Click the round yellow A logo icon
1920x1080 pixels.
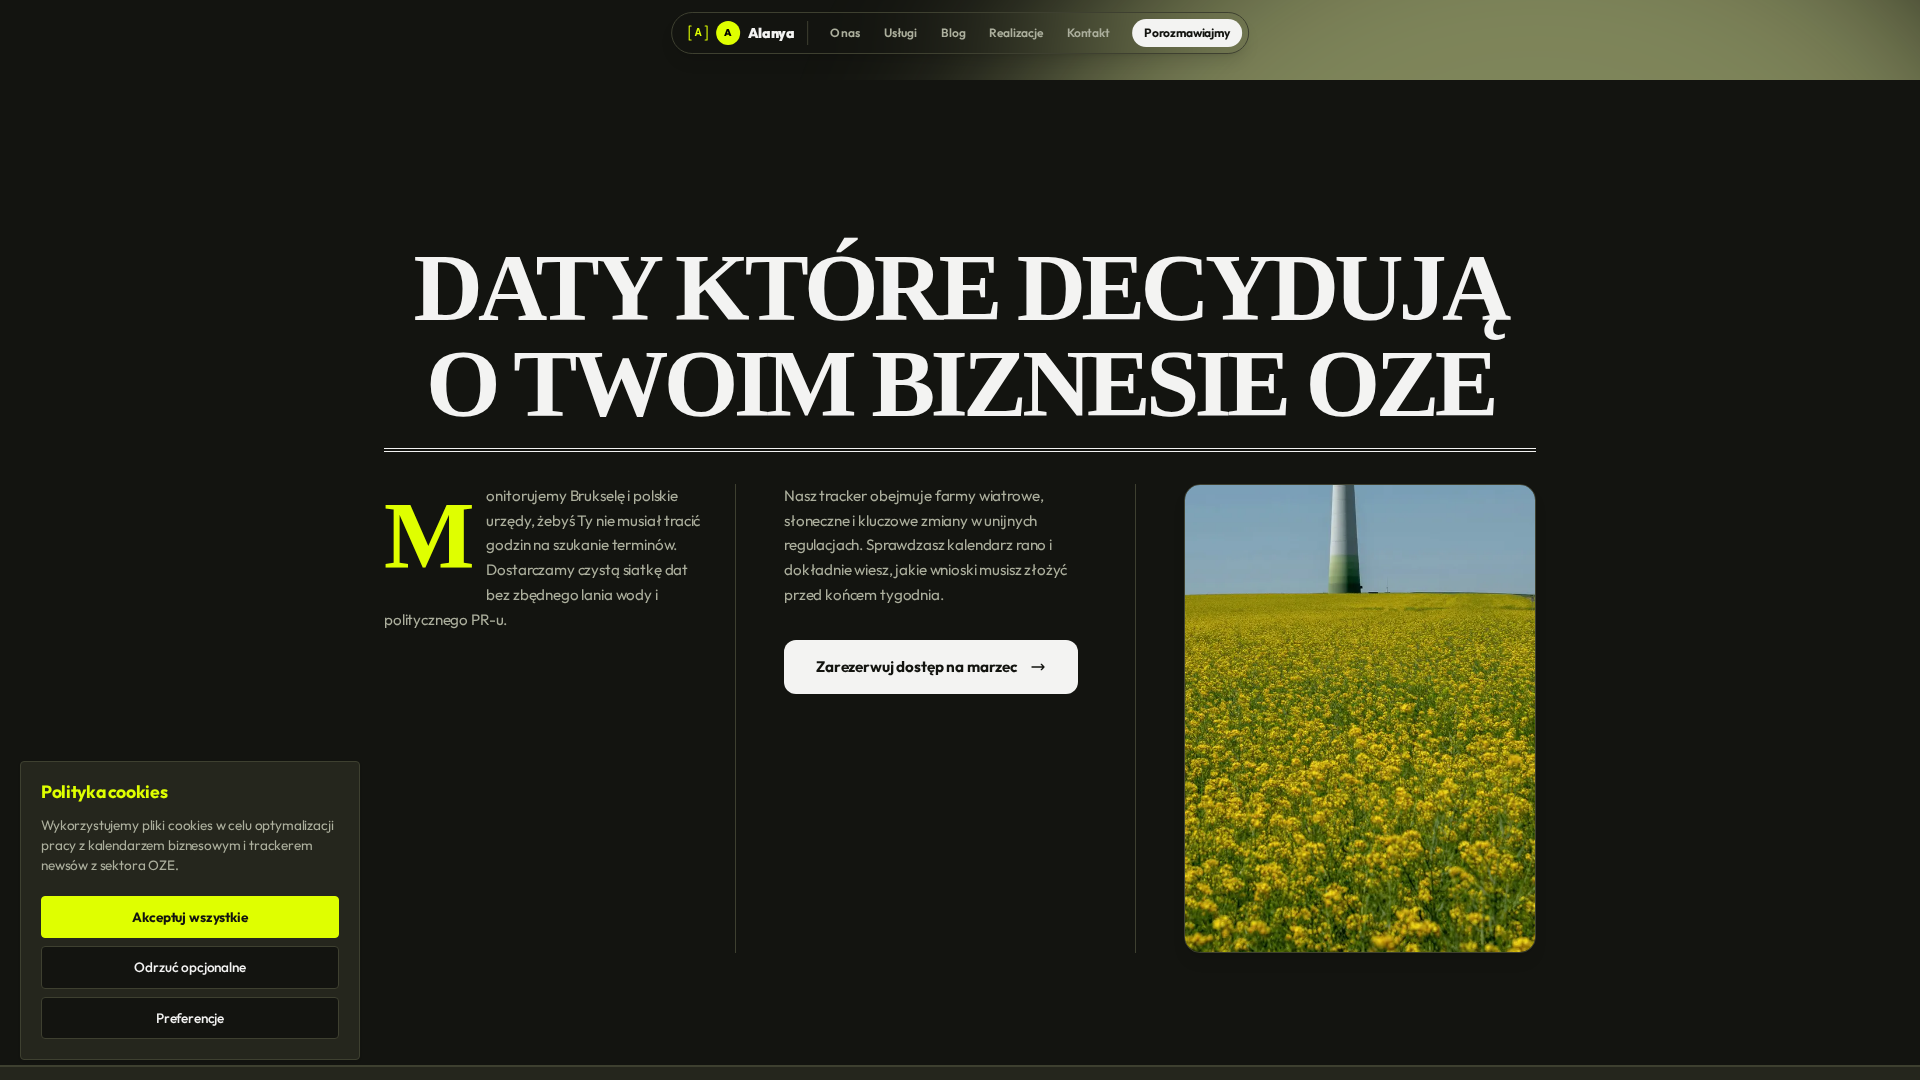728,33
